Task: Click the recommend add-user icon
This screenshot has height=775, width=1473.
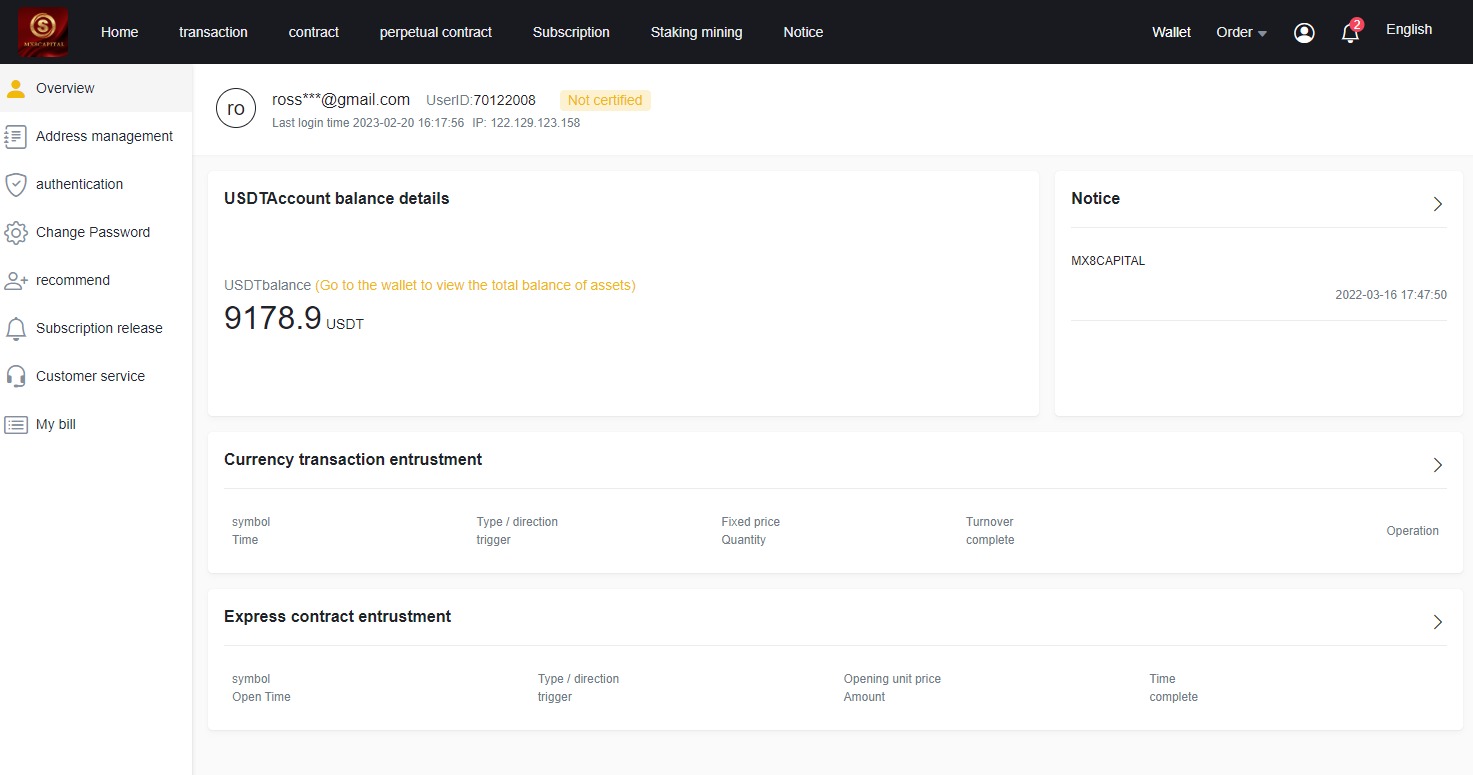Action: [16, 280]
